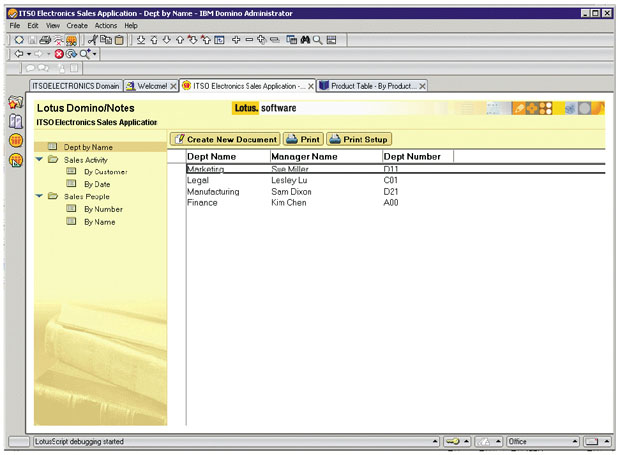Collapse the Sales Activity folder triangle
Image resolution: width=620 pixels, height=455 pixels.
click(40, 159)
